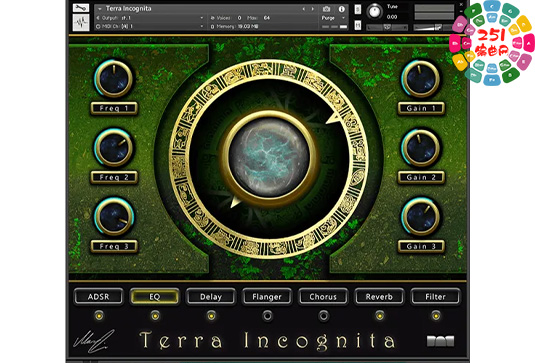This screenshot has width=535, height=363.
Task: Click the Gain 1 label
Action: (x=421, y=108)
